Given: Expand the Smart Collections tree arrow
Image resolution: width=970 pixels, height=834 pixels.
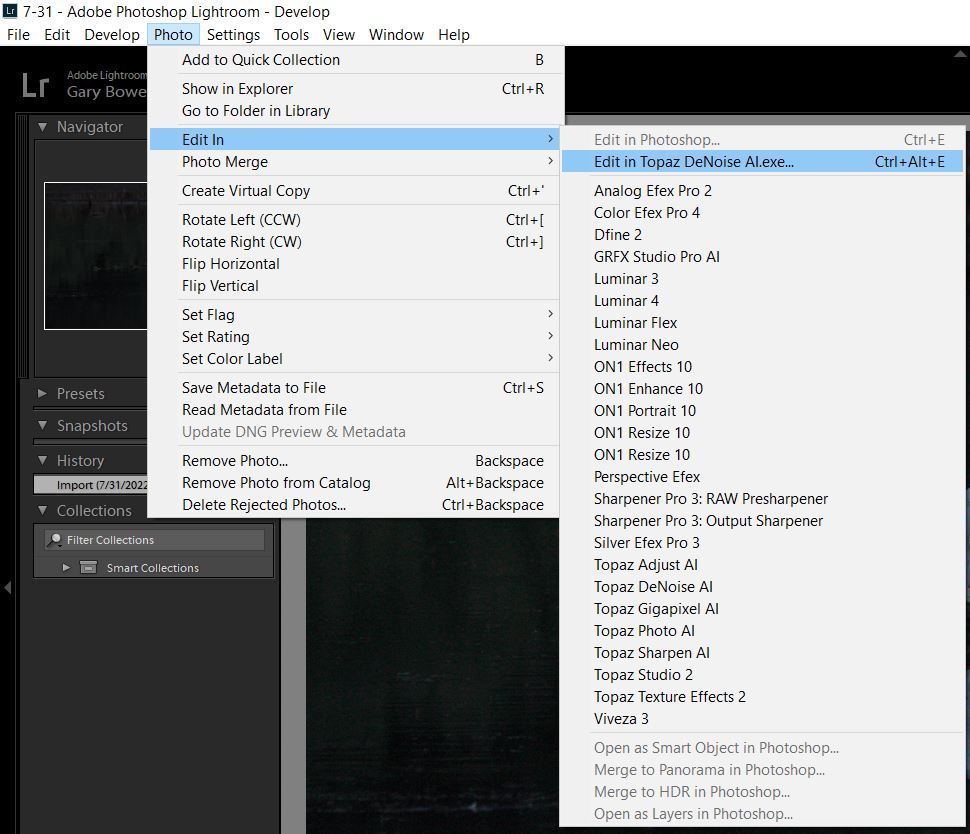Looking at the screenshot, I should click(x=66, y=568).
